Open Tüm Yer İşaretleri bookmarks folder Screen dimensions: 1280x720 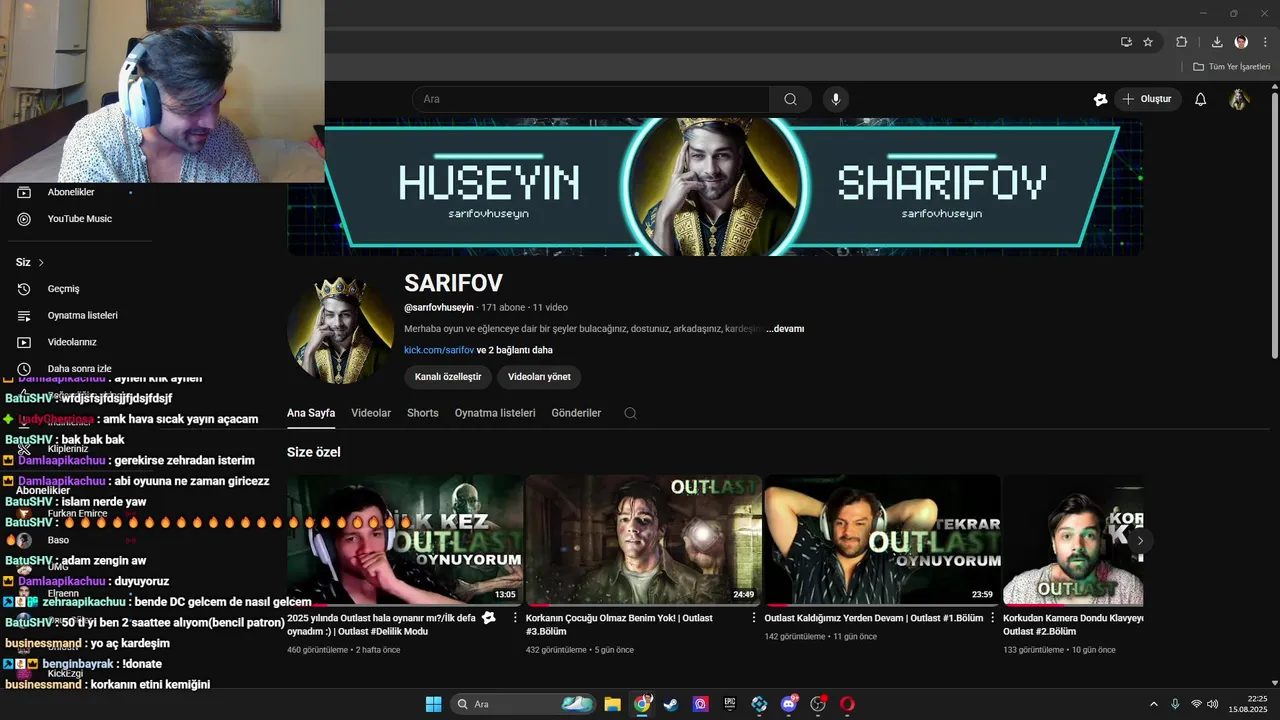[x=1232, y=67]
